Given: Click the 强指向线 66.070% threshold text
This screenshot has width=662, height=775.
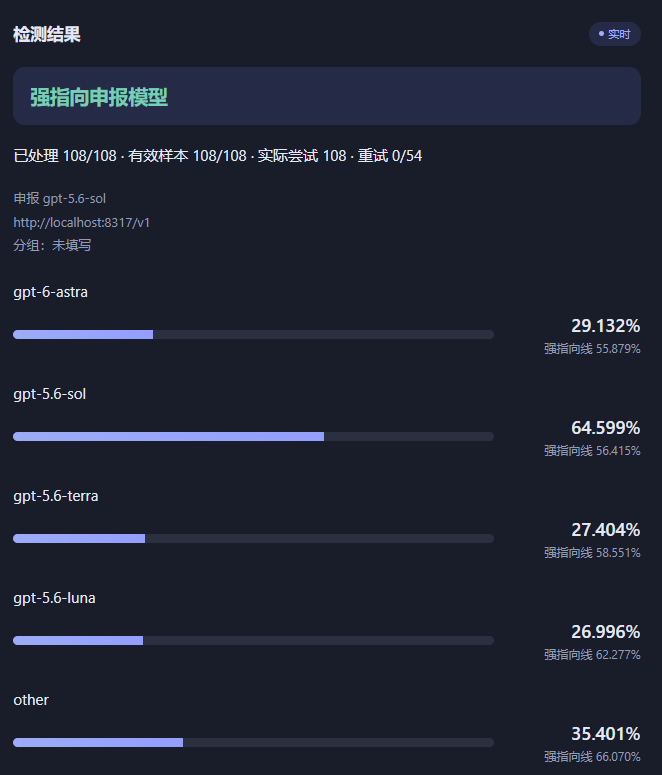Looking at the screenshot, I should [592, 756].
